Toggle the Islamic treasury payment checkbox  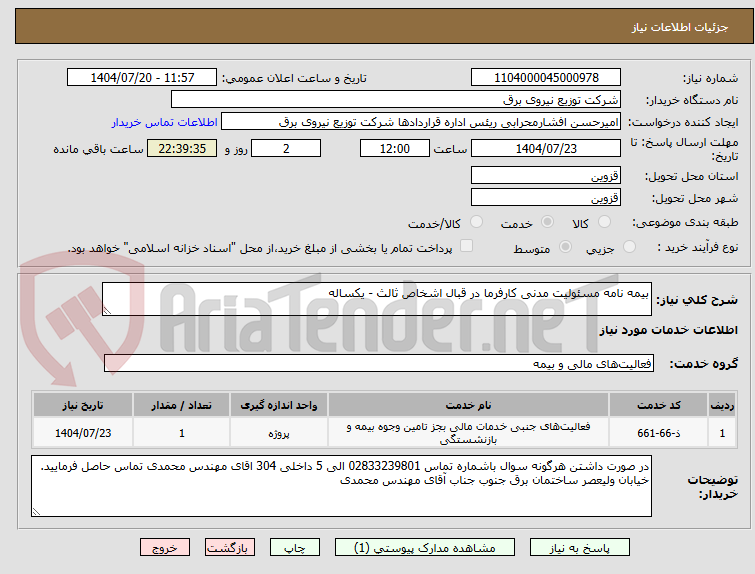[x=466, y=246]
